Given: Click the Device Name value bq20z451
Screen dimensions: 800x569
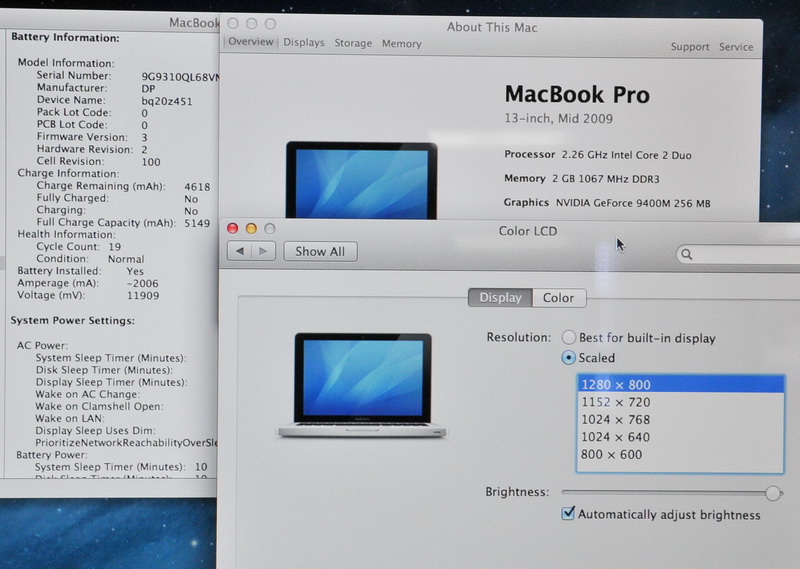Looking at the screenshot, I should pyautogui.click(x=167, y=101).
